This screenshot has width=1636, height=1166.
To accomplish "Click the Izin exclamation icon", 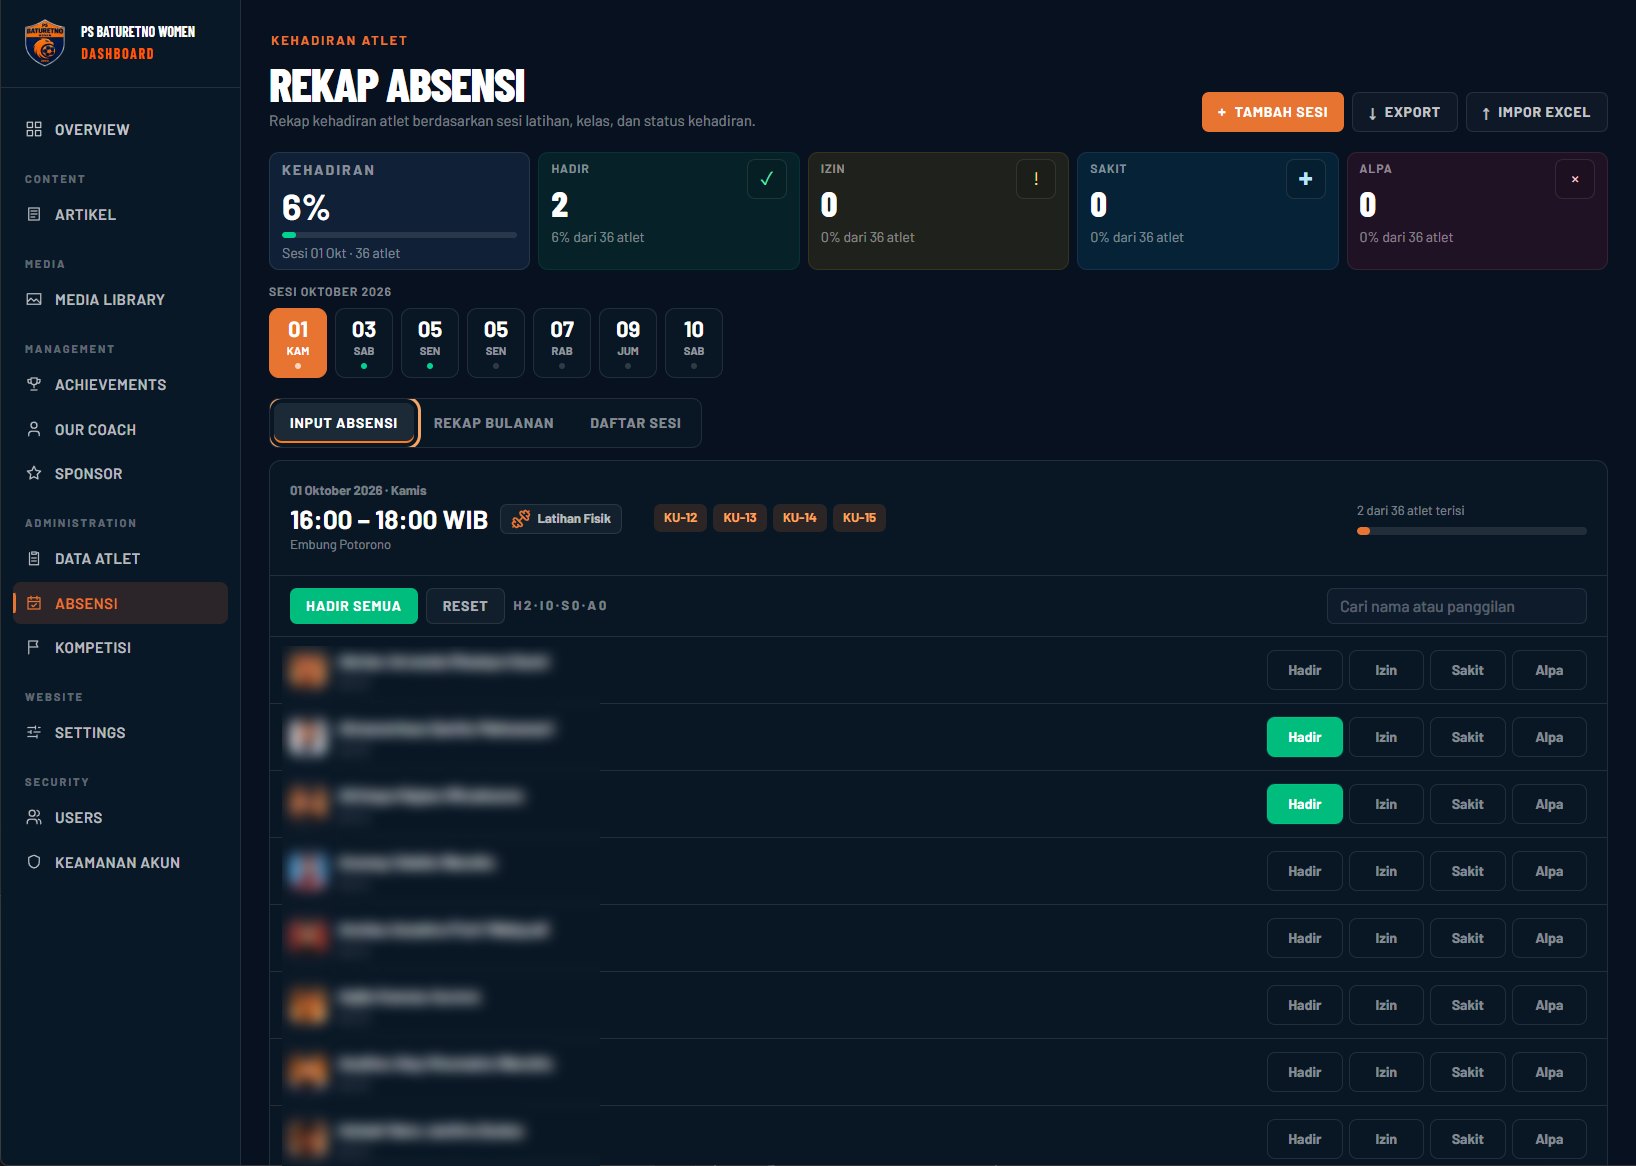I will coord(1036,179).
